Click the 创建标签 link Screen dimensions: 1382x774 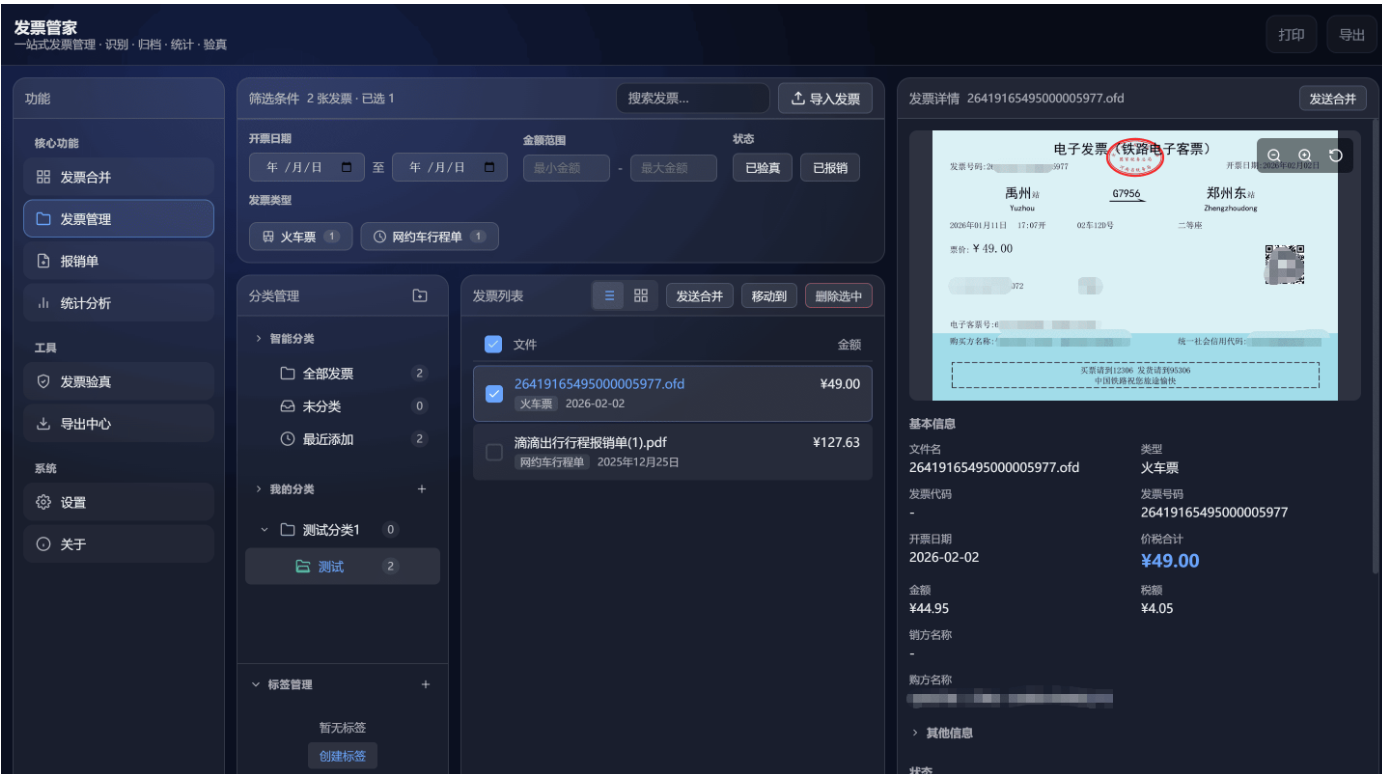(x=343, y=756)
